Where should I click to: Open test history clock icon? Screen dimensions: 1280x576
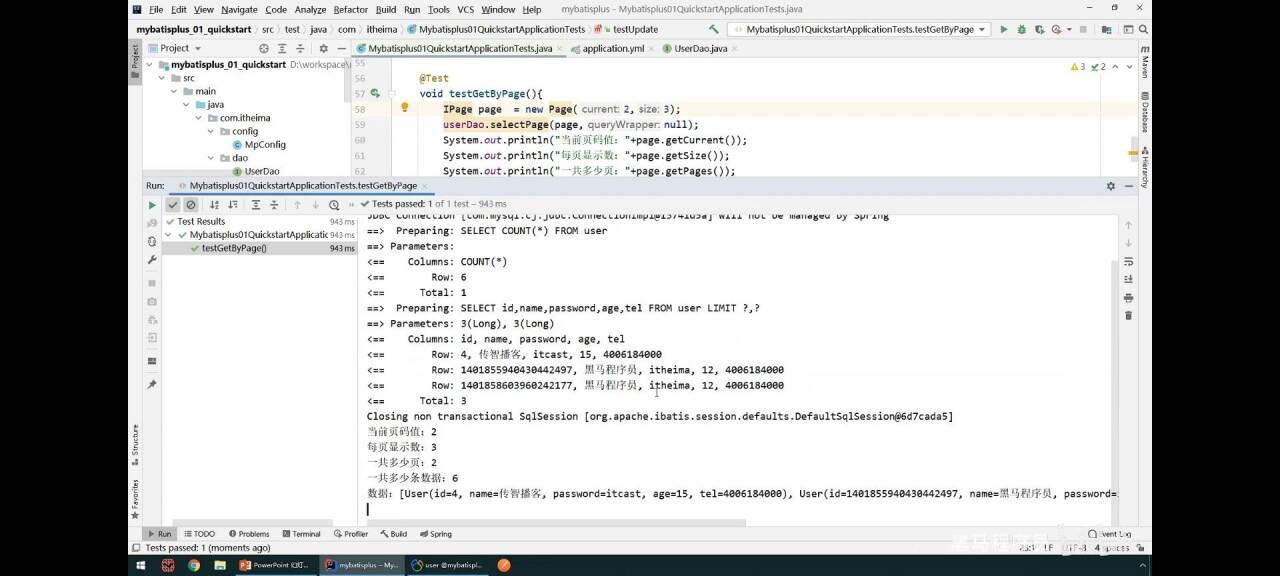click(x=334, y=204)
